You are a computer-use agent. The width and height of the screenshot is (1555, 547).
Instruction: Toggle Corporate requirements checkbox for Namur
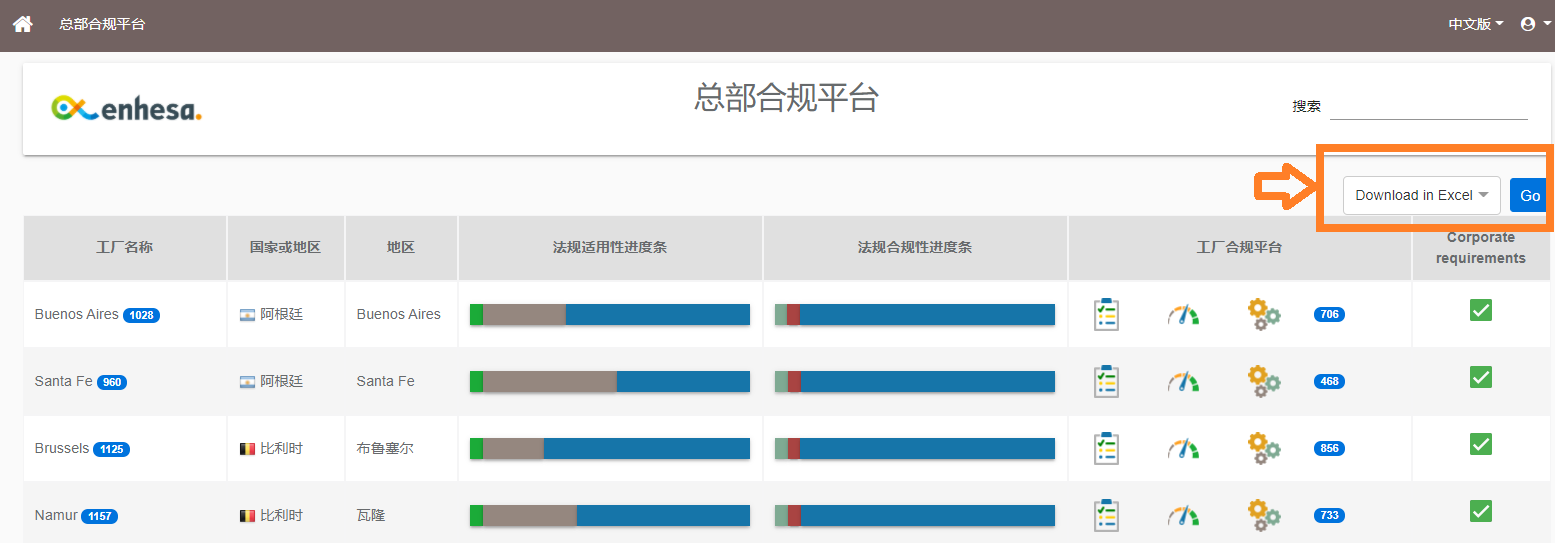click(1481, 511)
